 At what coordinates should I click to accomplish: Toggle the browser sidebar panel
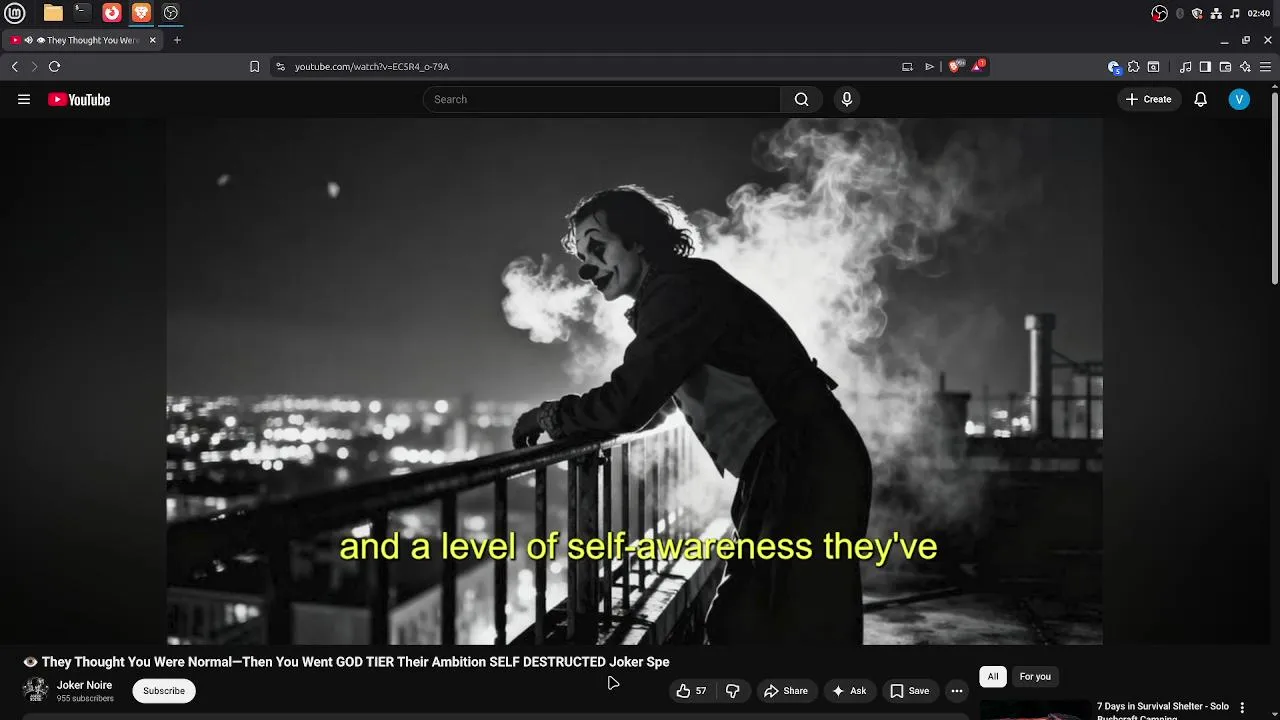[x=1205, y=67]
